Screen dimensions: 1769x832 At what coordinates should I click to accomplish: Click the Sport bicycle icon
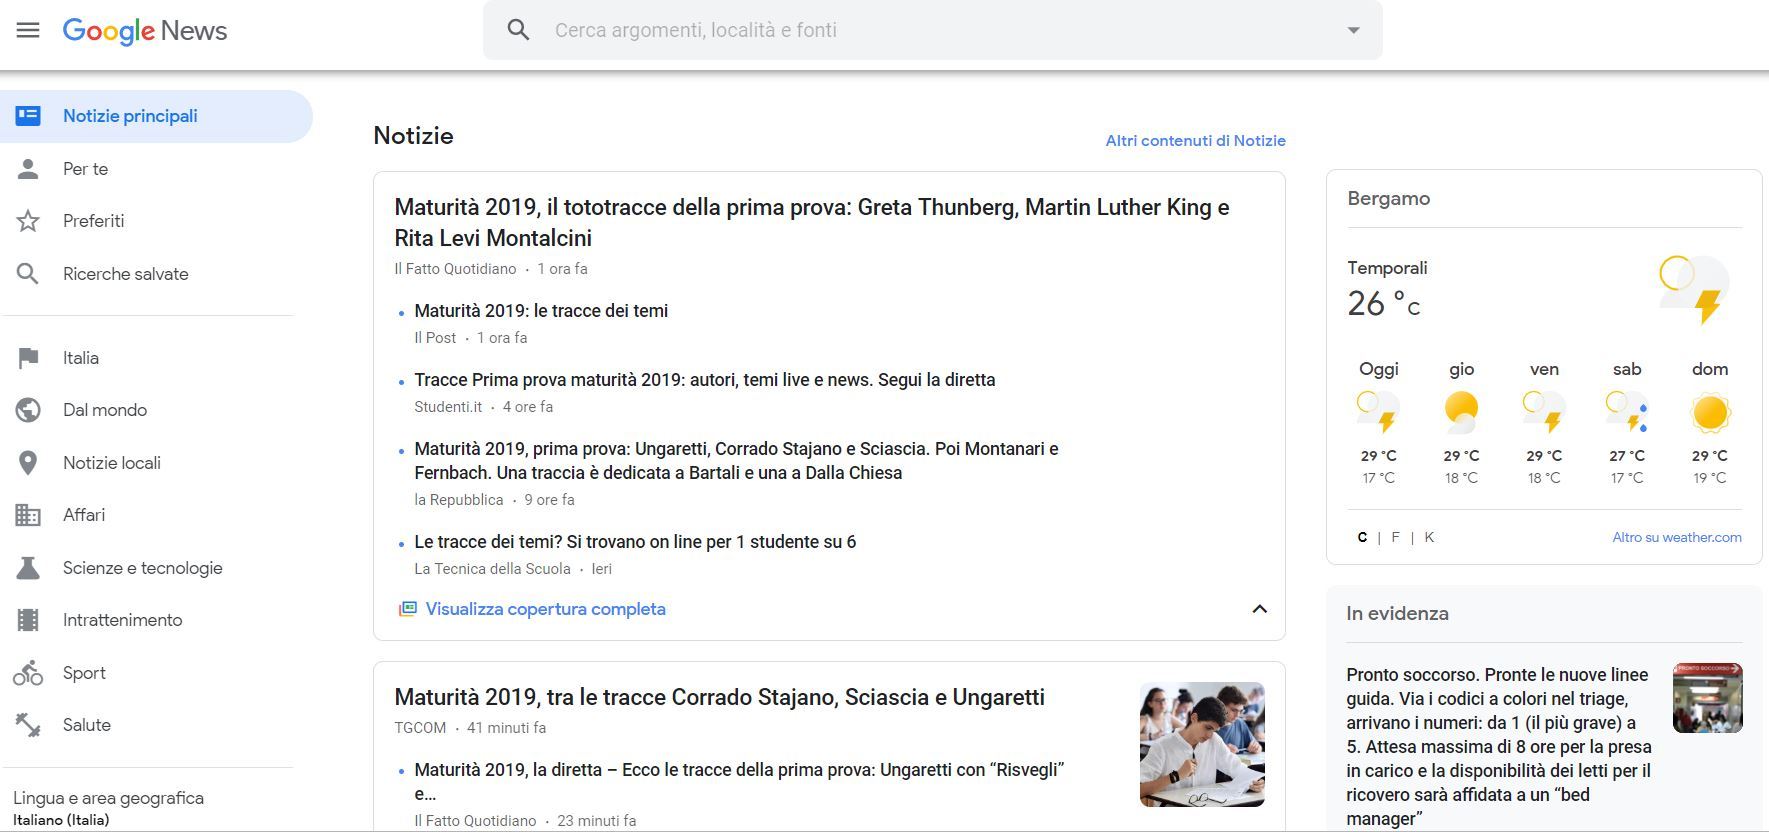28,673
